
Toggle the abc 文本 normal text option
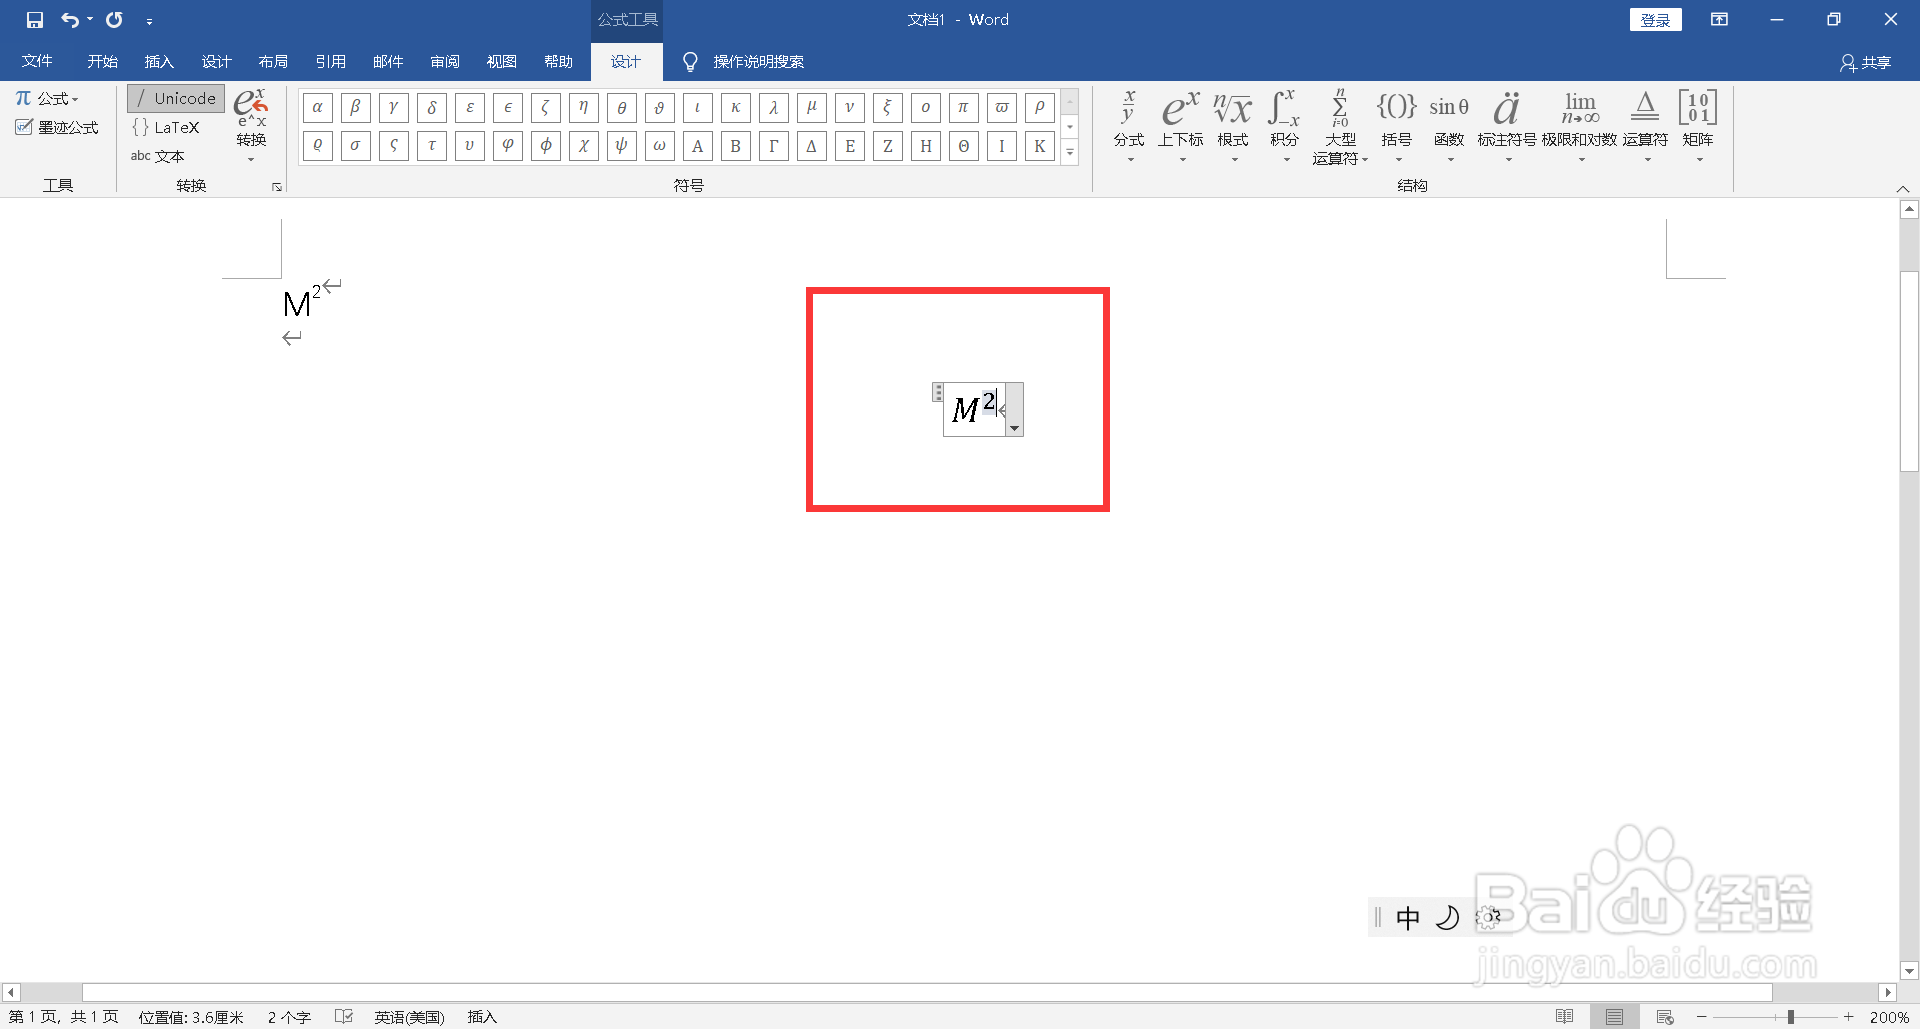click(157, 156)
